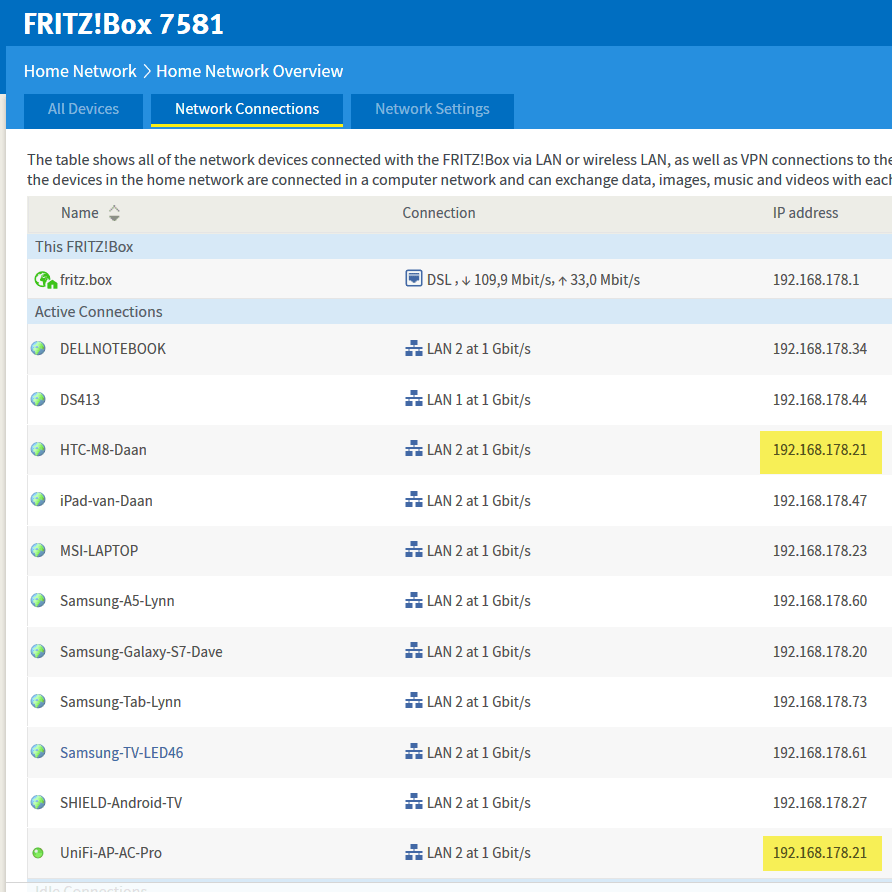Image resolution: width=892 pixels, height=892 pixels.
Task: Go to Home Network breadcrumb link
Action: tap(80, 71)
